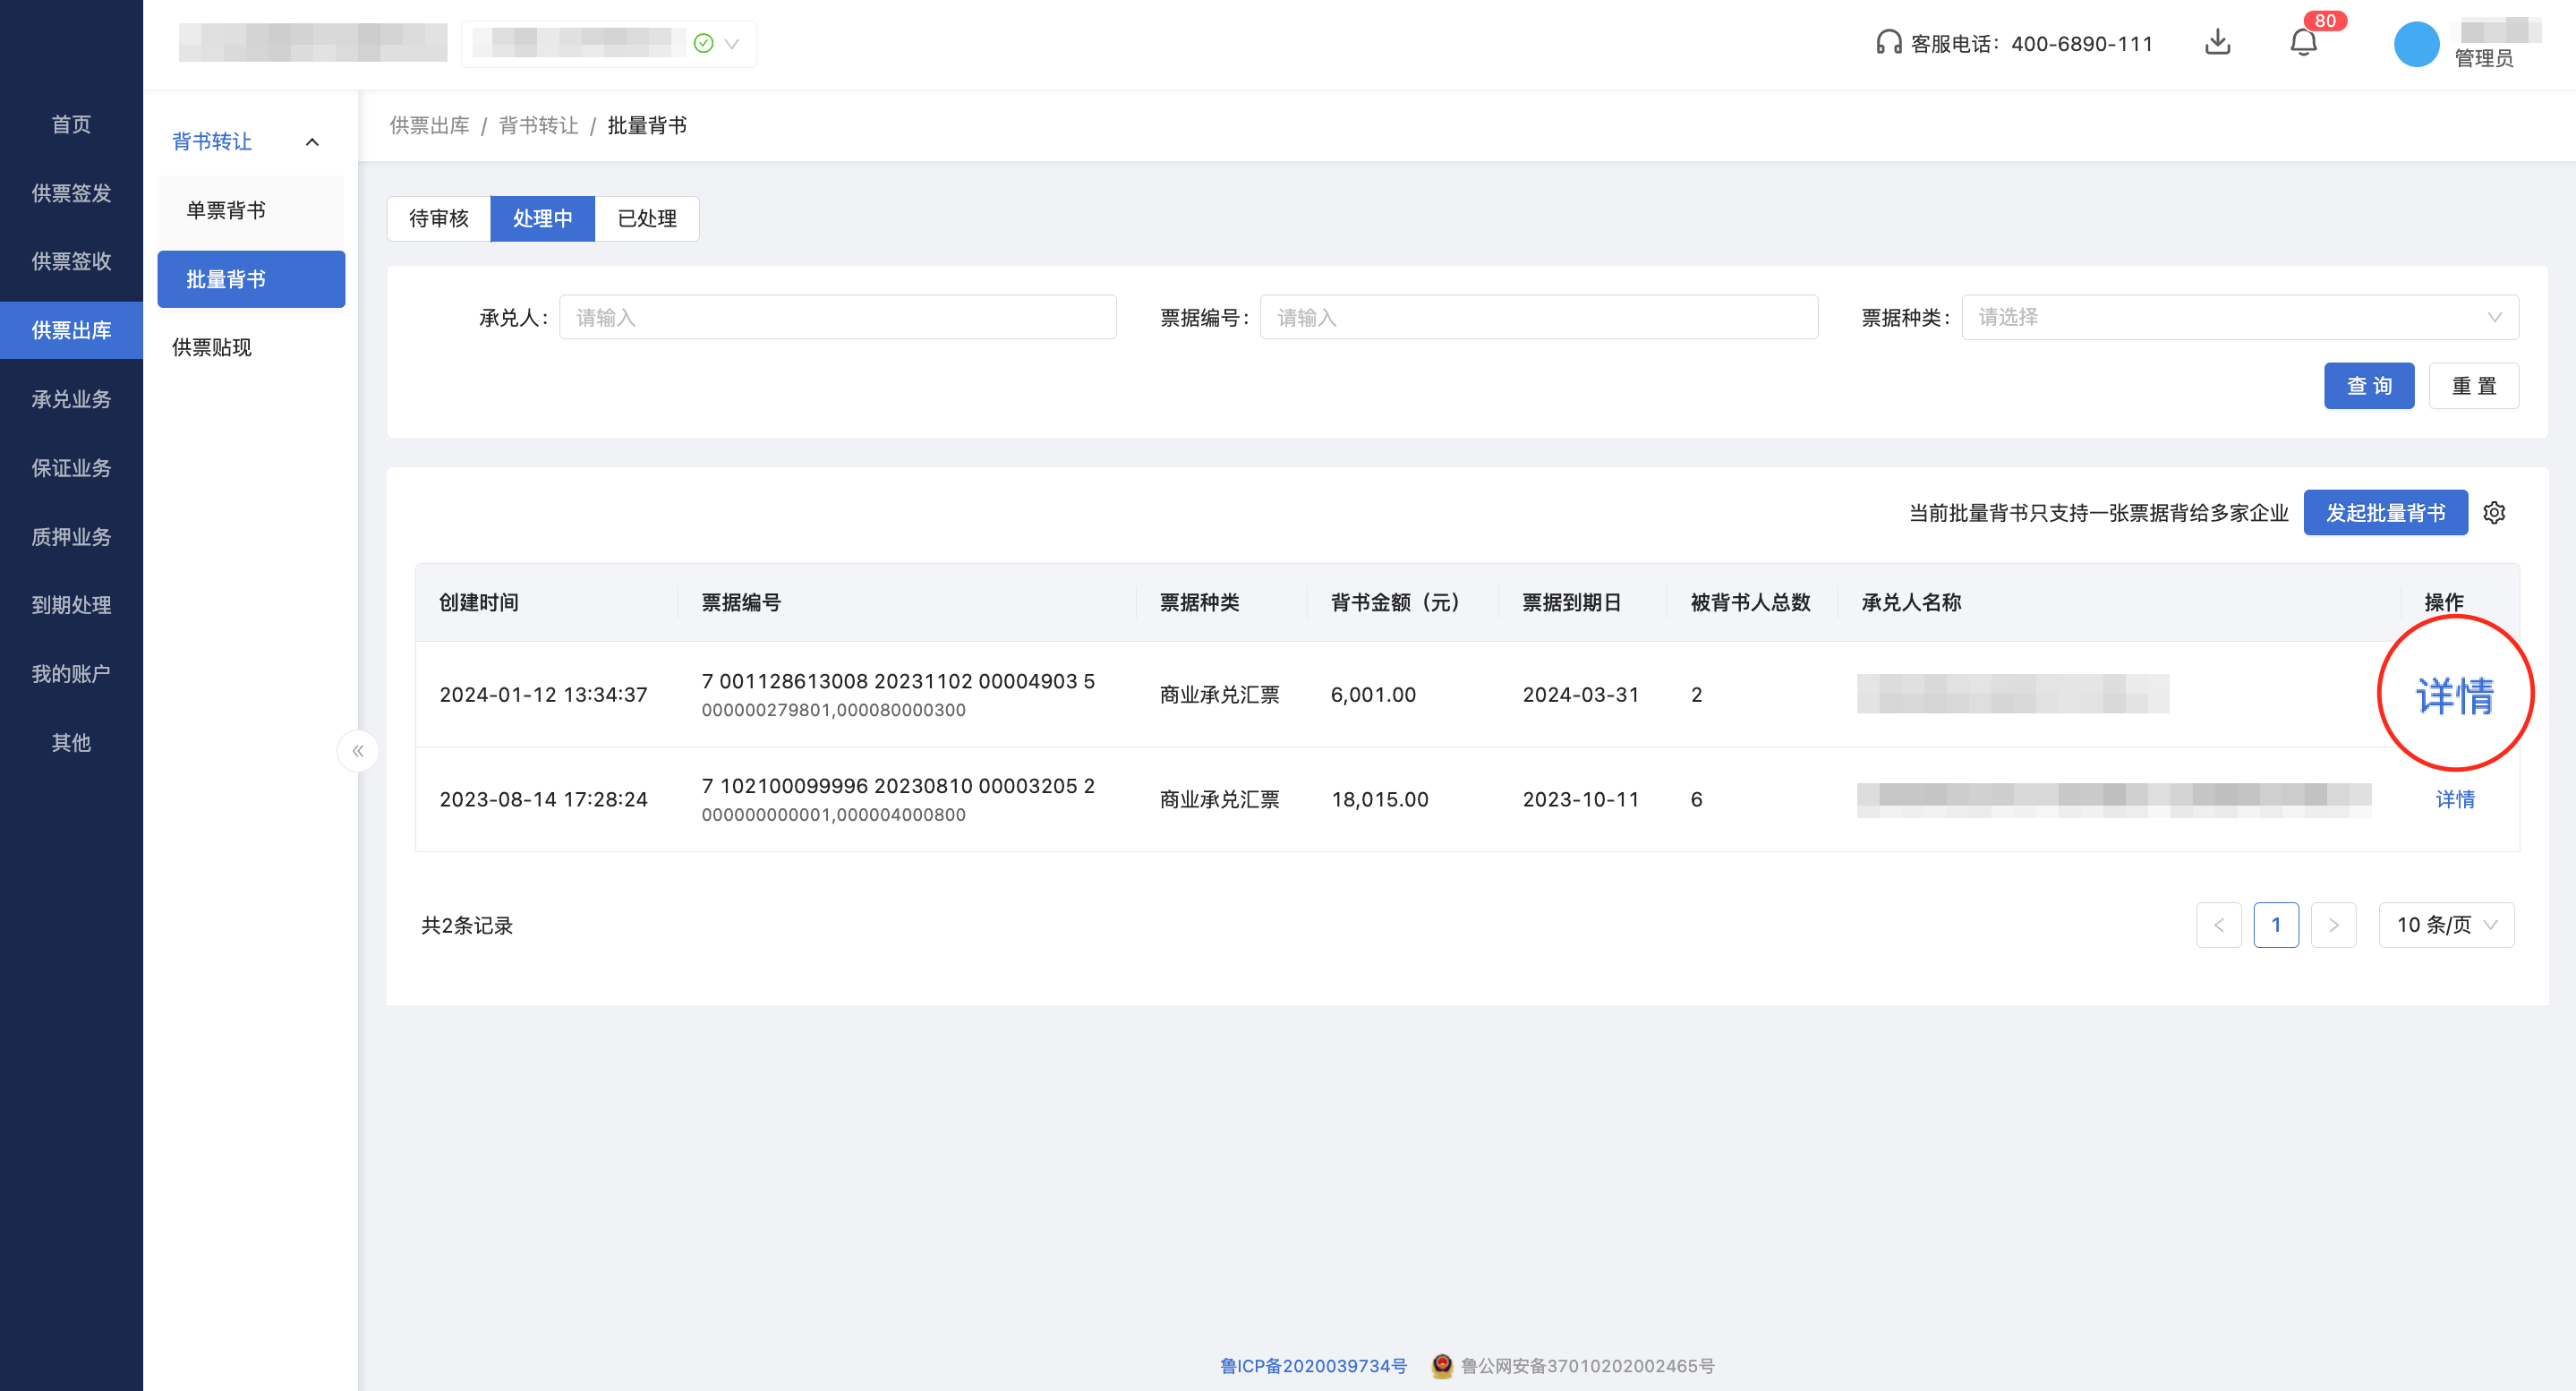Go to previous page arrow

(2218, 925)
